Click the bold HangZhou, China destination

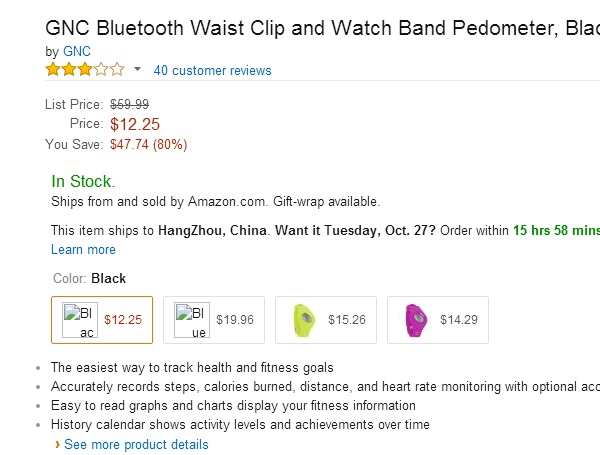click(212, 230)
